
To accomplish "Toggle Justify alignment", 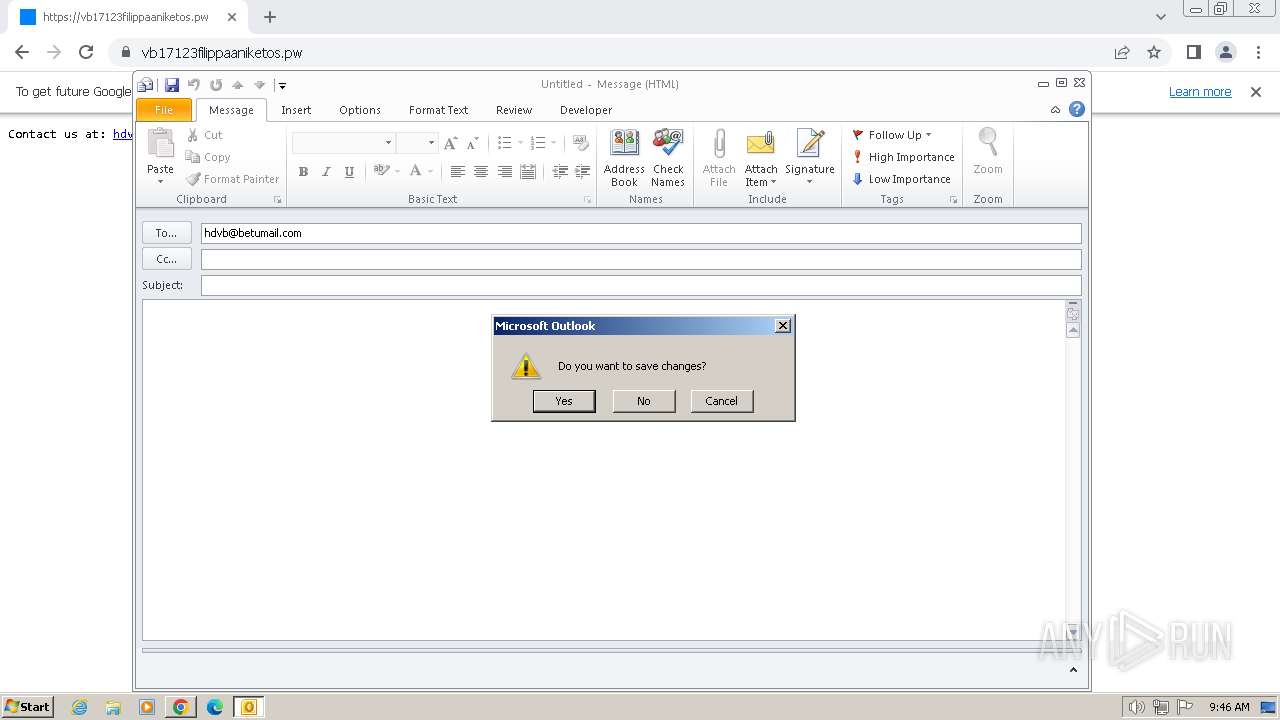I will coord(528,172).
